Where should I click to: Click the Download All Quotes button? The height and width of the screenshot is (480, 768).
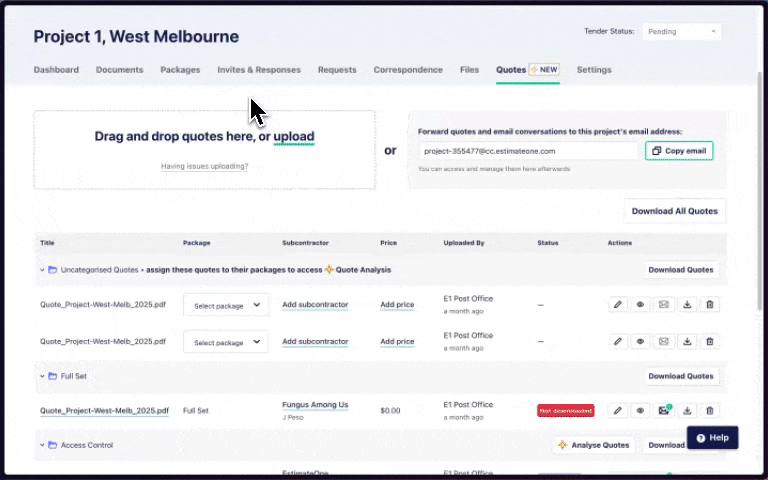675,211
